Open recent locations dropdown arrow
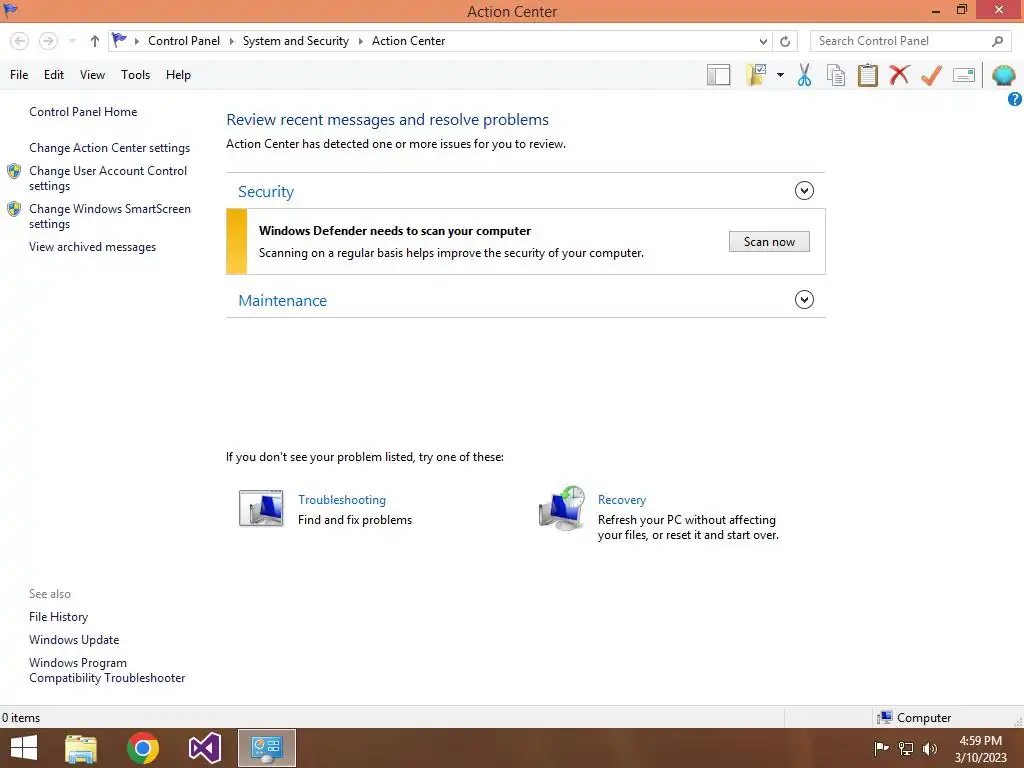This screenshot has height=768, width=1024. (x=72, y=41)
